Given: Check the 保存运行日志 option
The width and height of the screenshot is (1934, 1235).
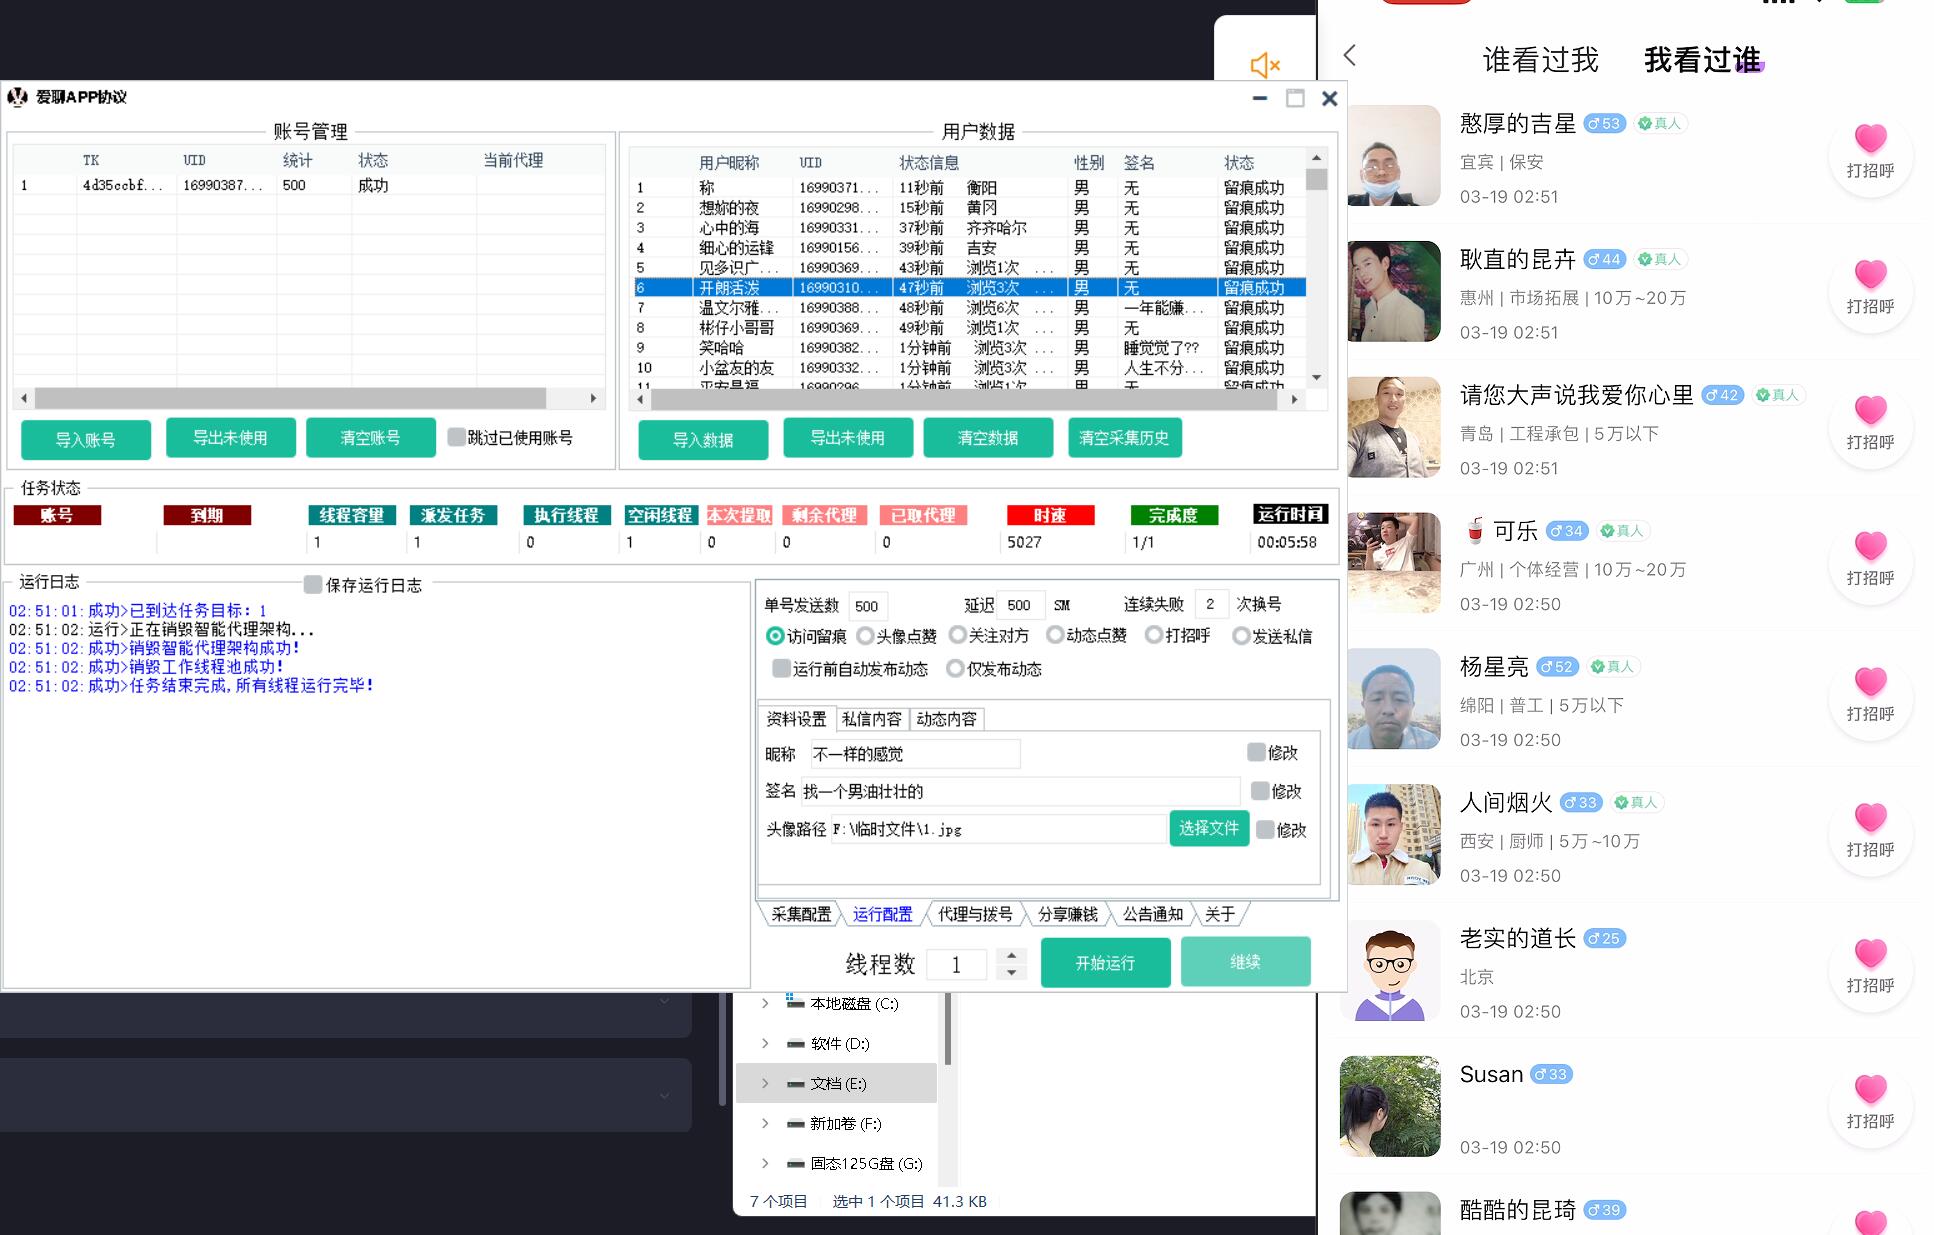Looking at the screenshot, I should point(313,585).
